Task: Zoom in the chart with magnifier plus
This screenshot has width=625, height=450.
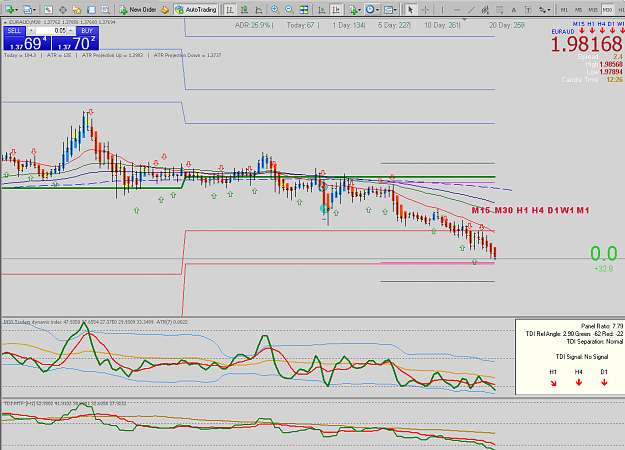Action: tap(275, 10)
